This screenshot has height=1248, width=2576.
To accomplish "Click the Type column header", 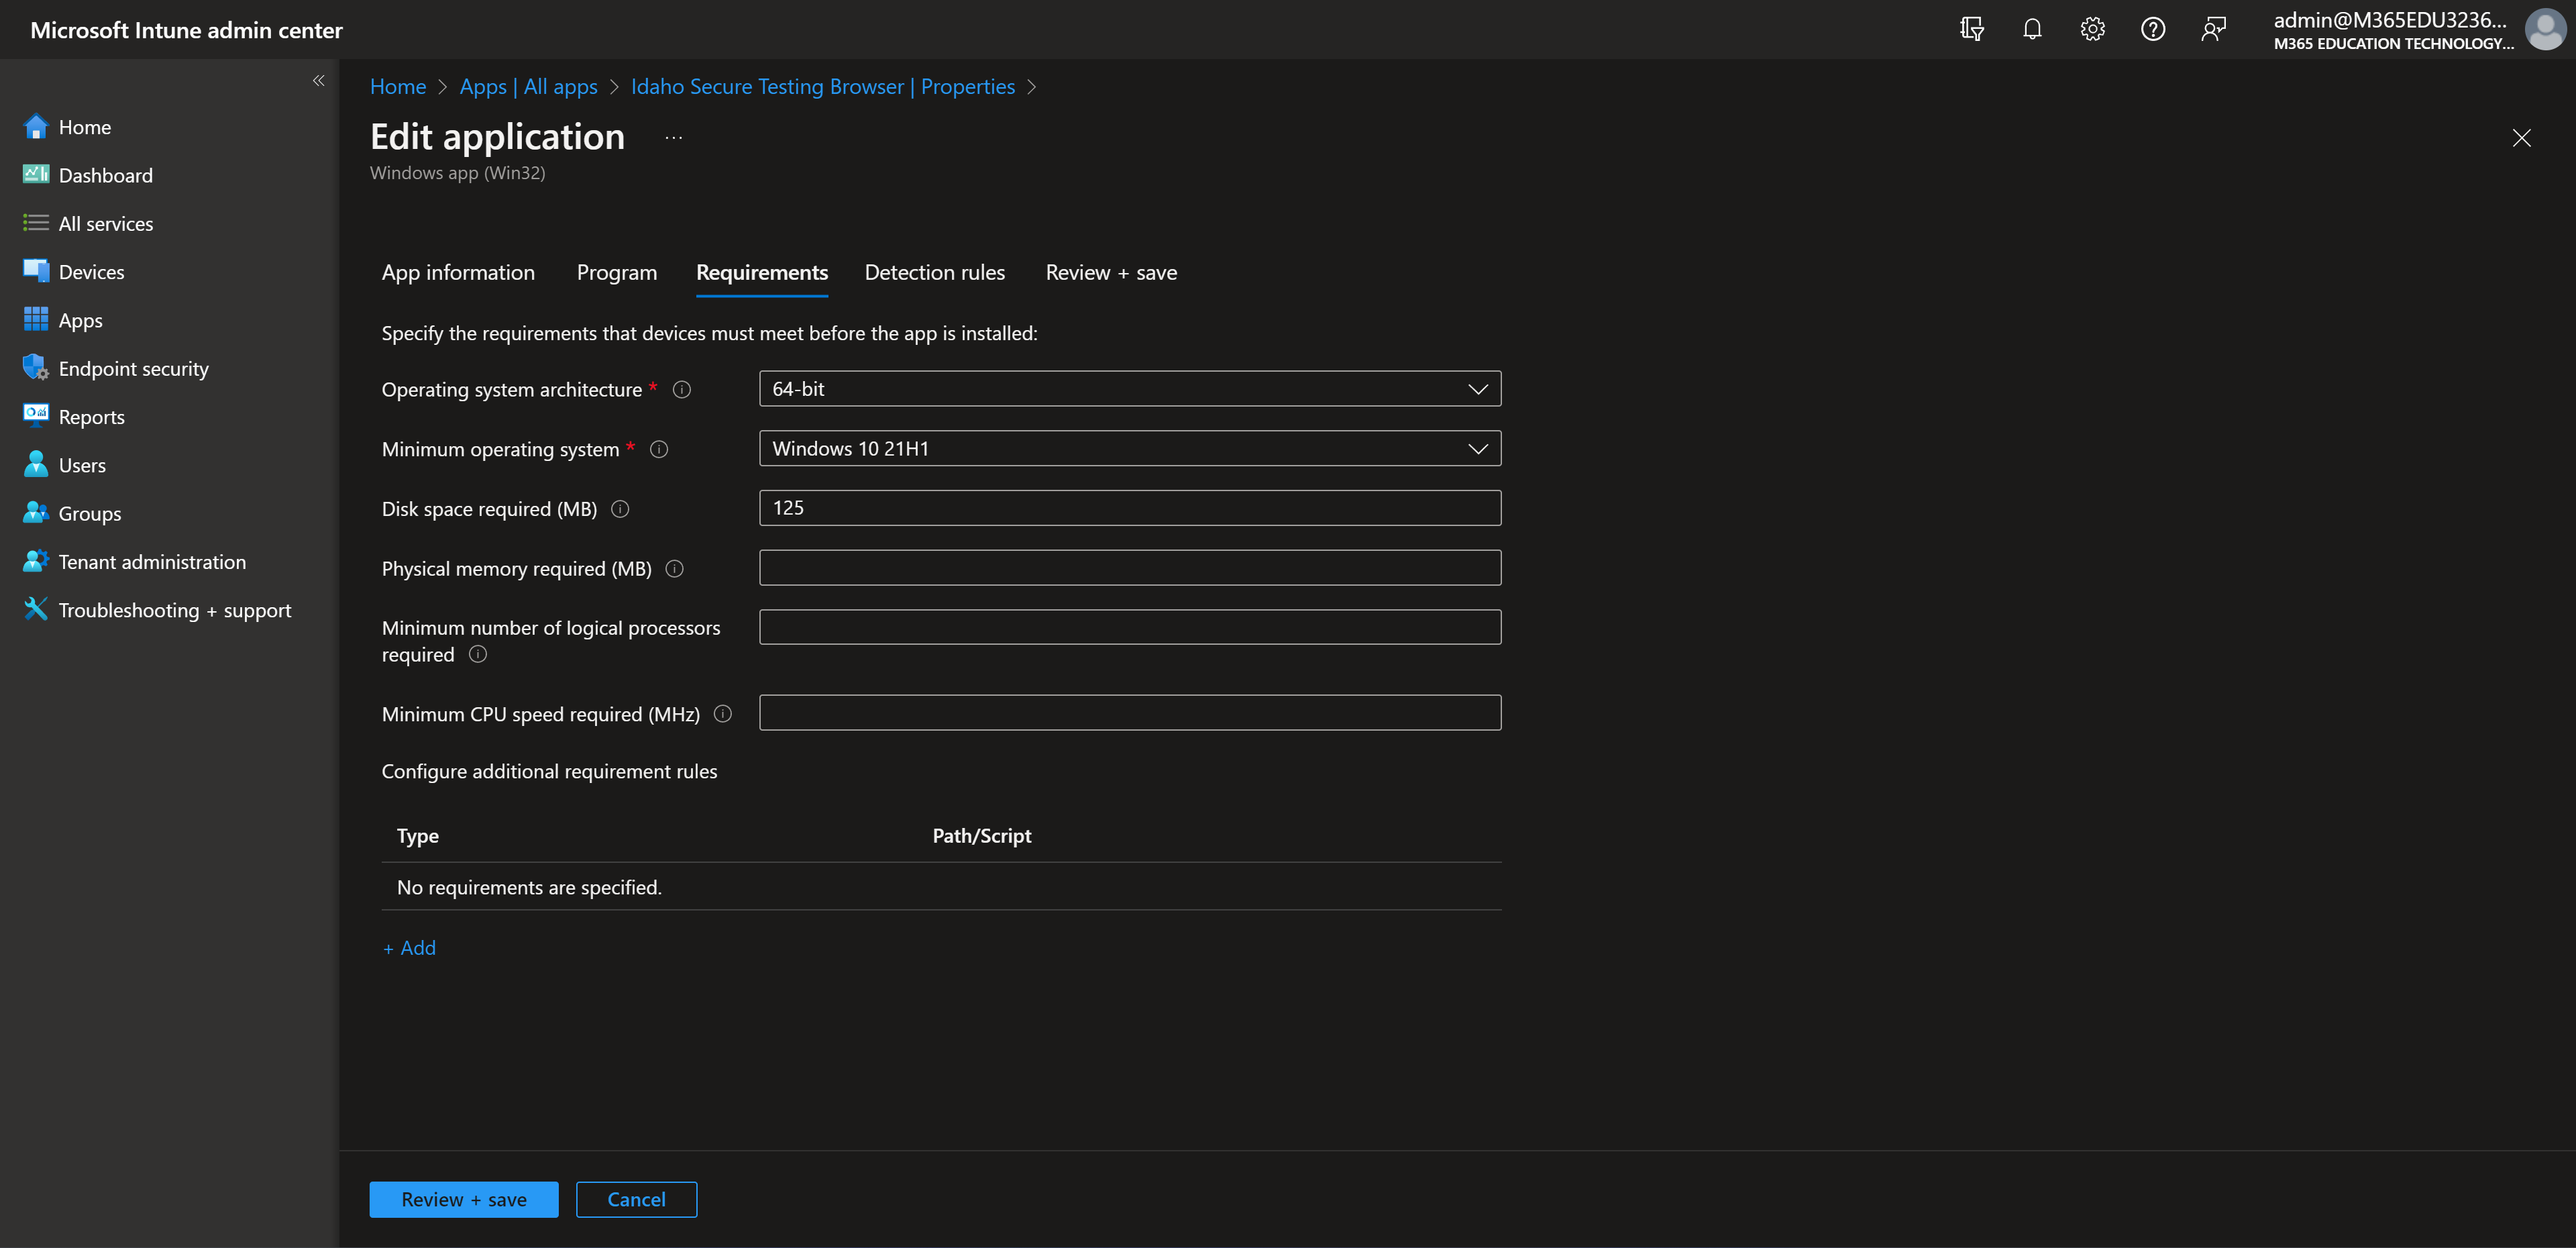I will coord(418,836).
